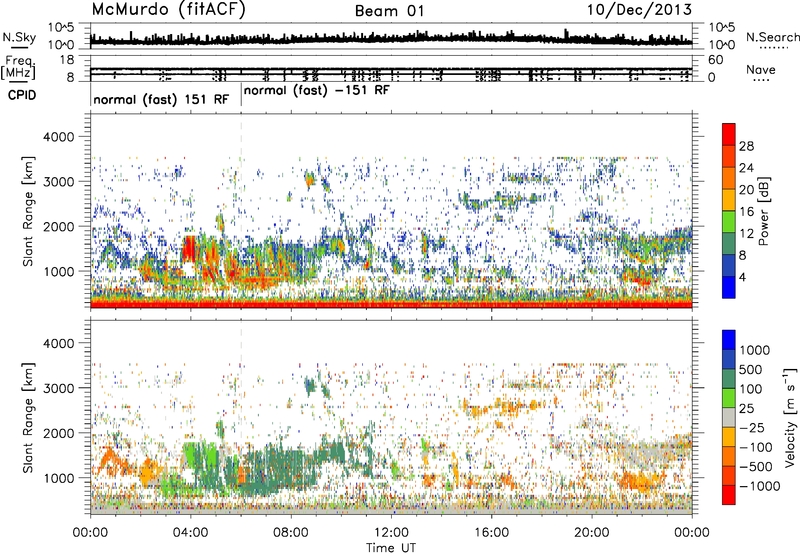Click the blue top Velocity colorbar segment

729,340
